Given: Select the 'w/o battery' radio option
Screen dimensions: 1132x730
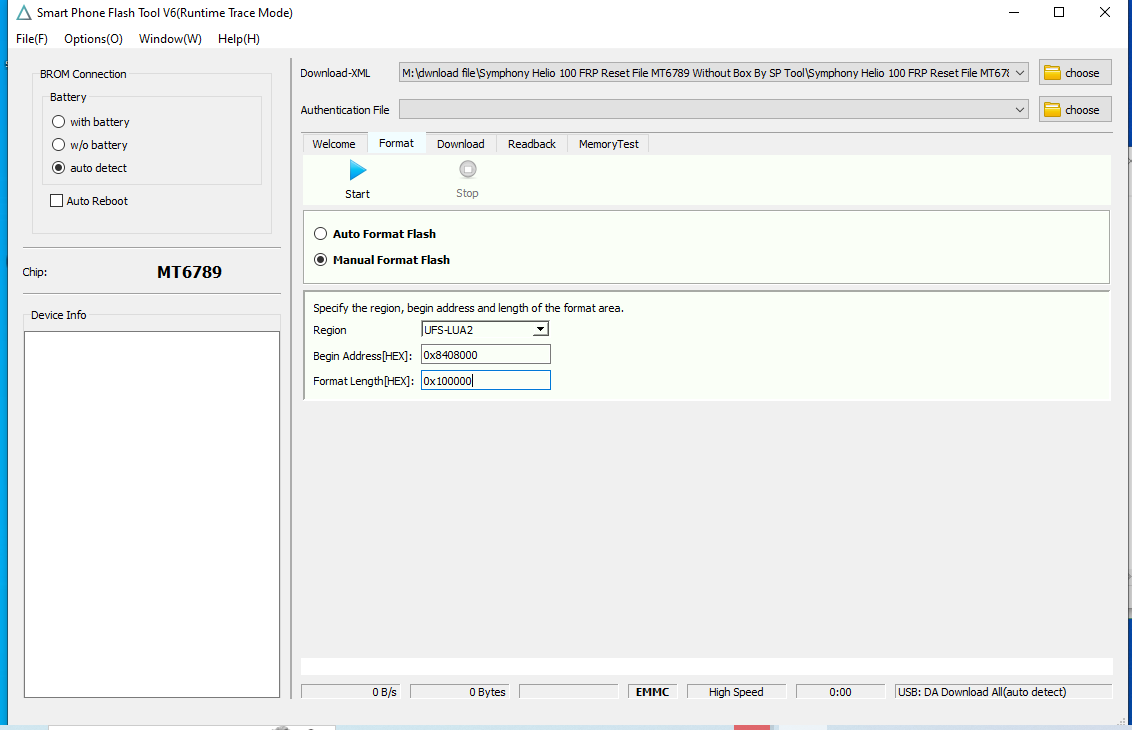Looking at the screenshot, I should tap(59, 145).
